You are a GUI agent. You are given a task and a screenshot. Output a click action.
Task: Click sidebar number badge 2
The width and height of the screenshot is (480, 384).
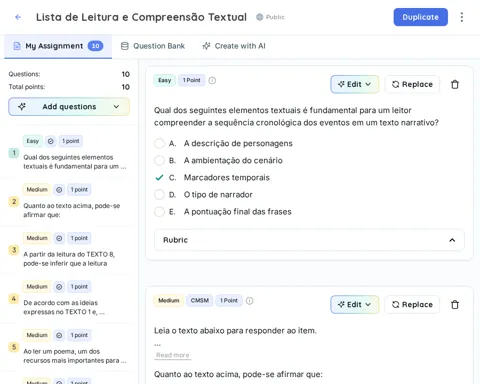click(14, 201)
